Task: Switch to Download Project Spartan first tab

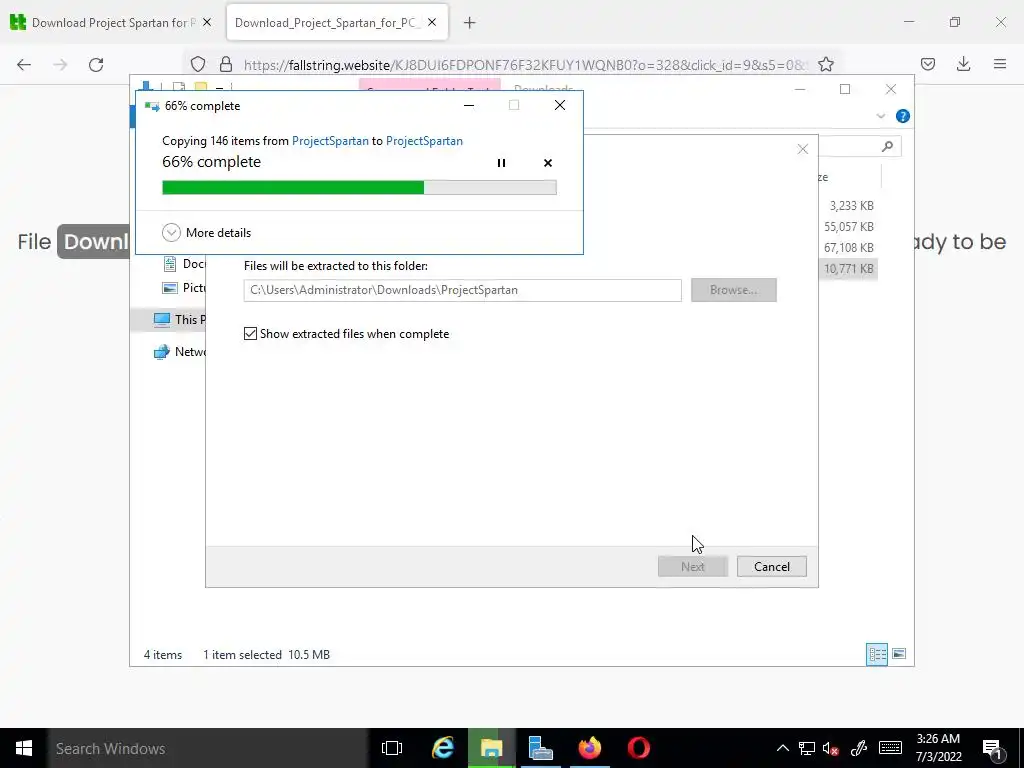Action: 111,23
